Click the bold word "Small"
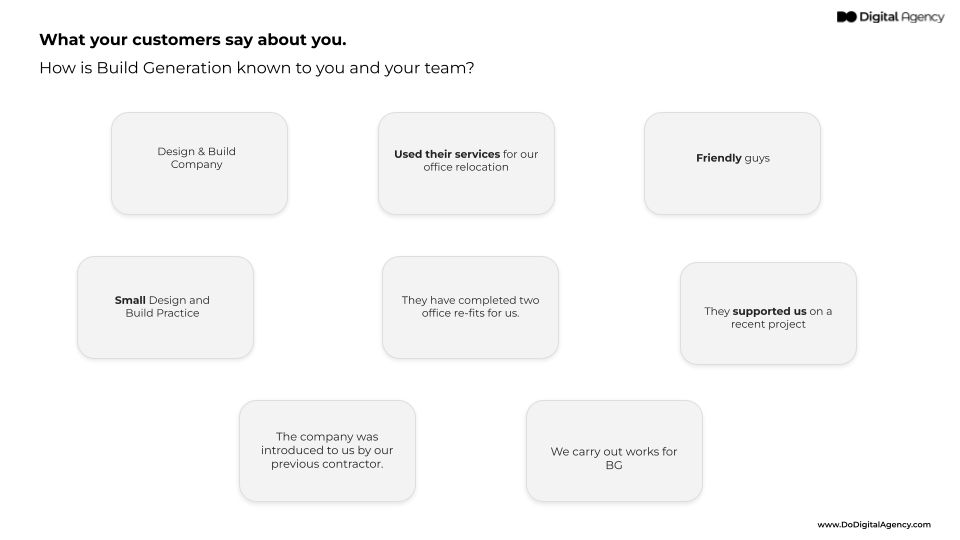The image size is (960, 540). tap(130, 300)
